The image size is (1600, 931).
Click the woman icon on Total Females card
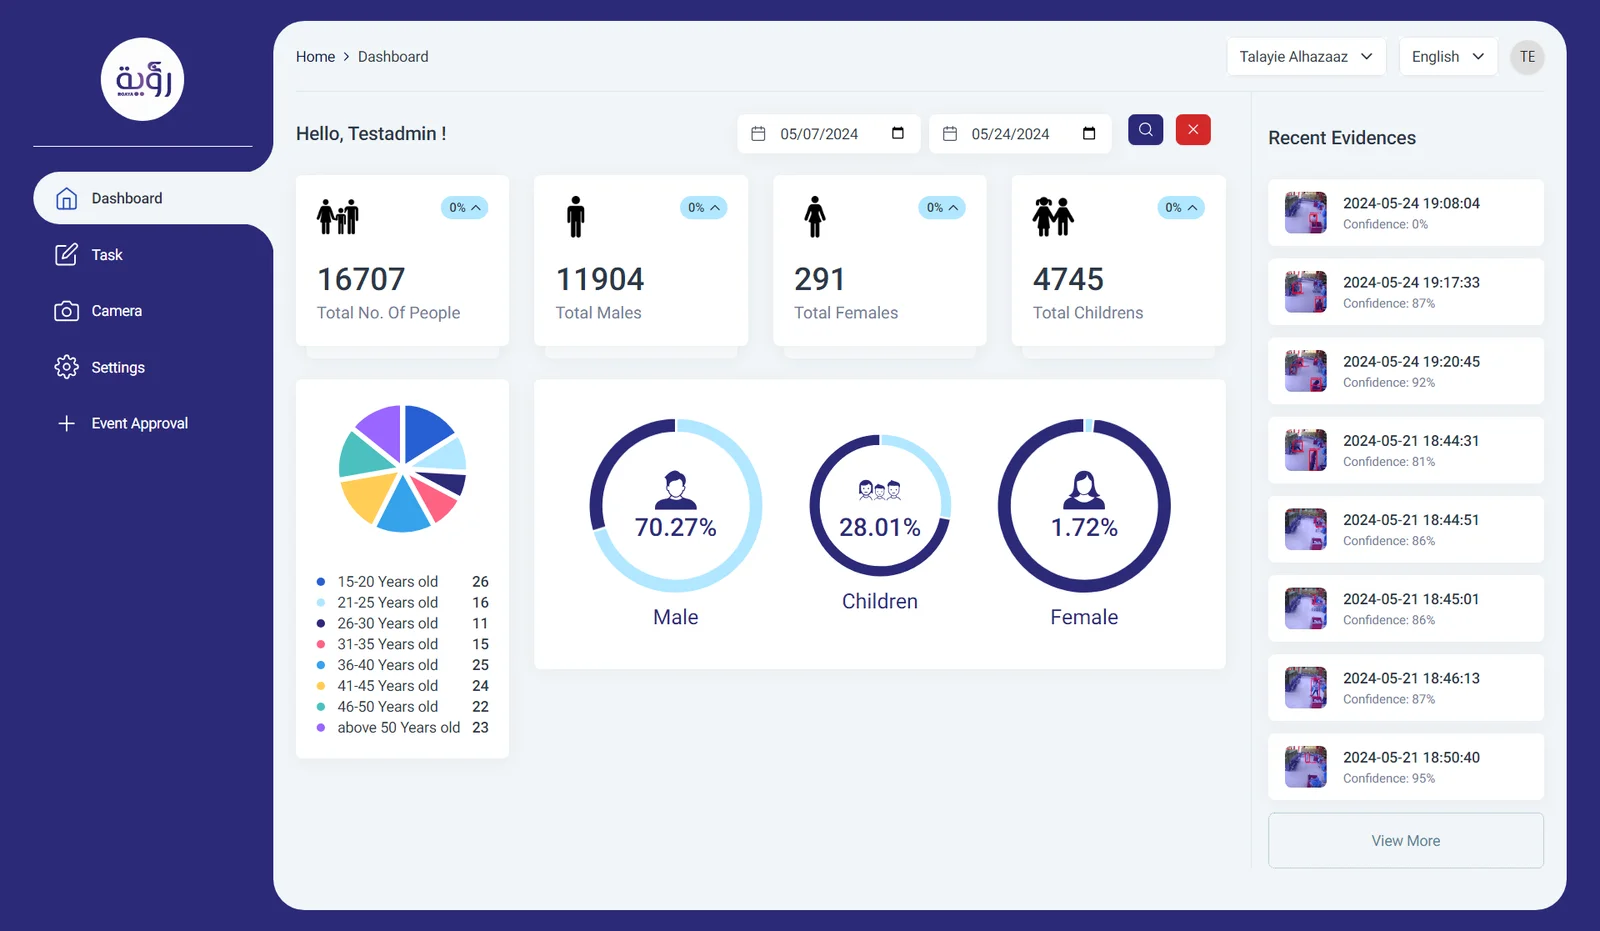point(815,216)
